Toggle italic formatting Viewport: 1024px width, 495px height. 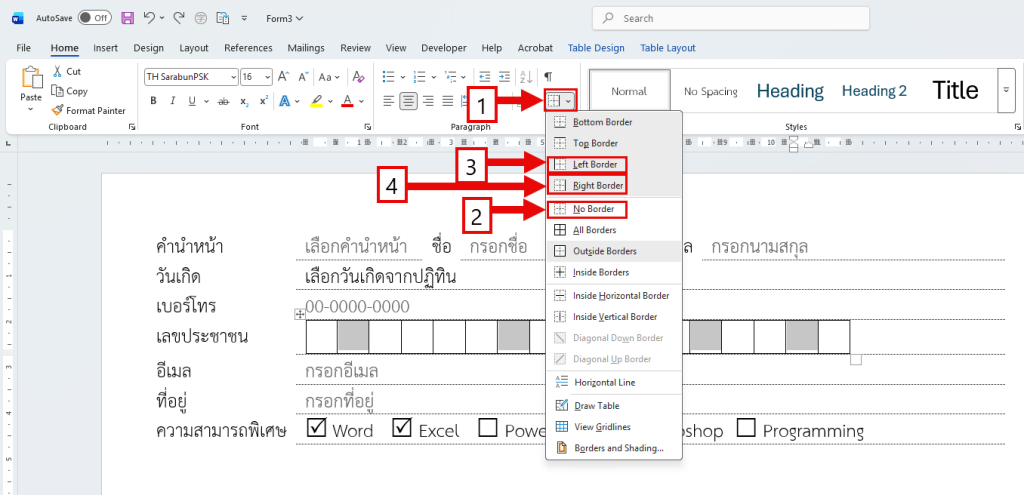[172, 101]
